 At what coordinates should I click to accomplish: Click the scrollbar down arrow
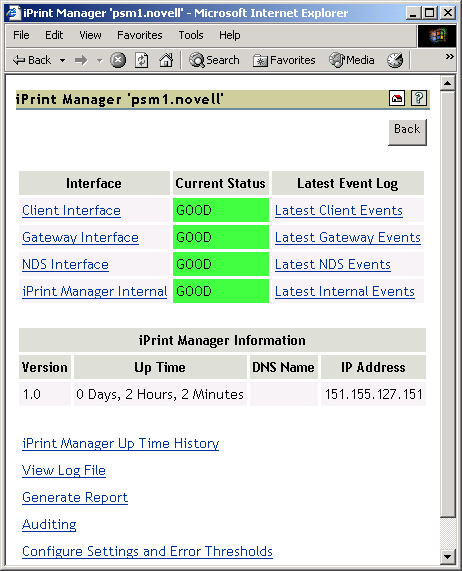447,556
